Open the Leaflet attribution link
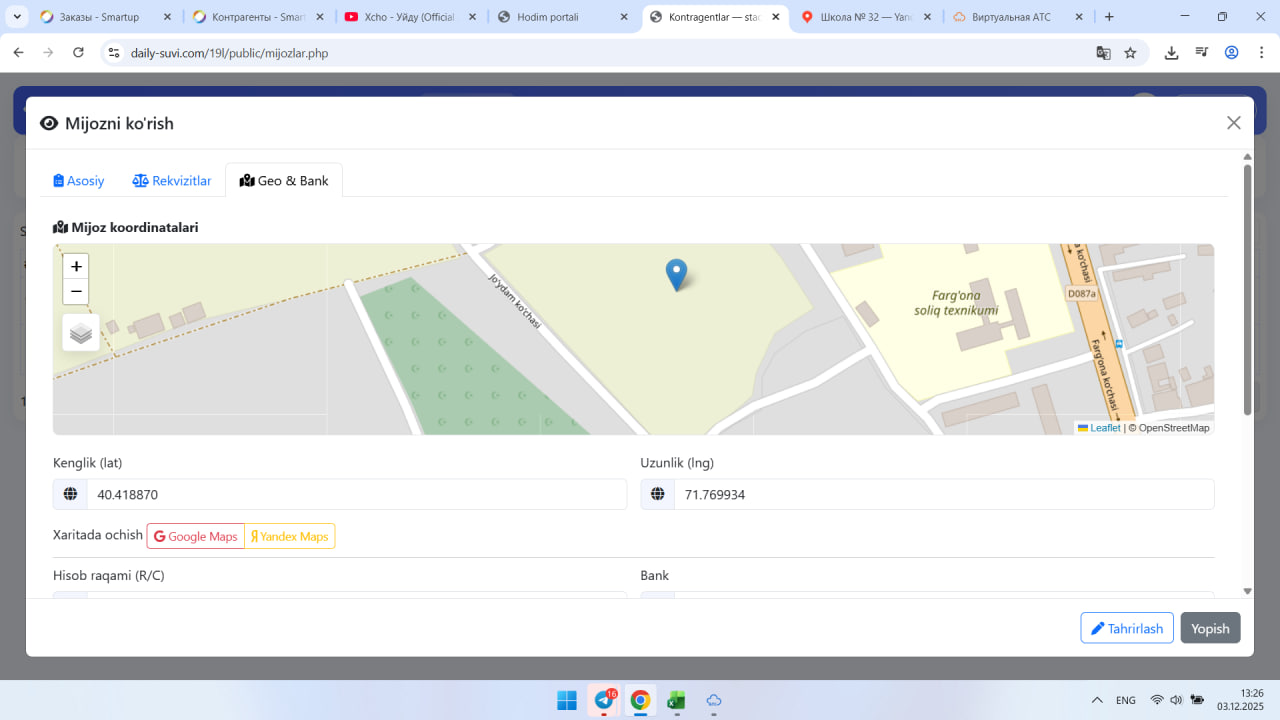Viewport: 1280px width, 720px height. coord(1099,428)
